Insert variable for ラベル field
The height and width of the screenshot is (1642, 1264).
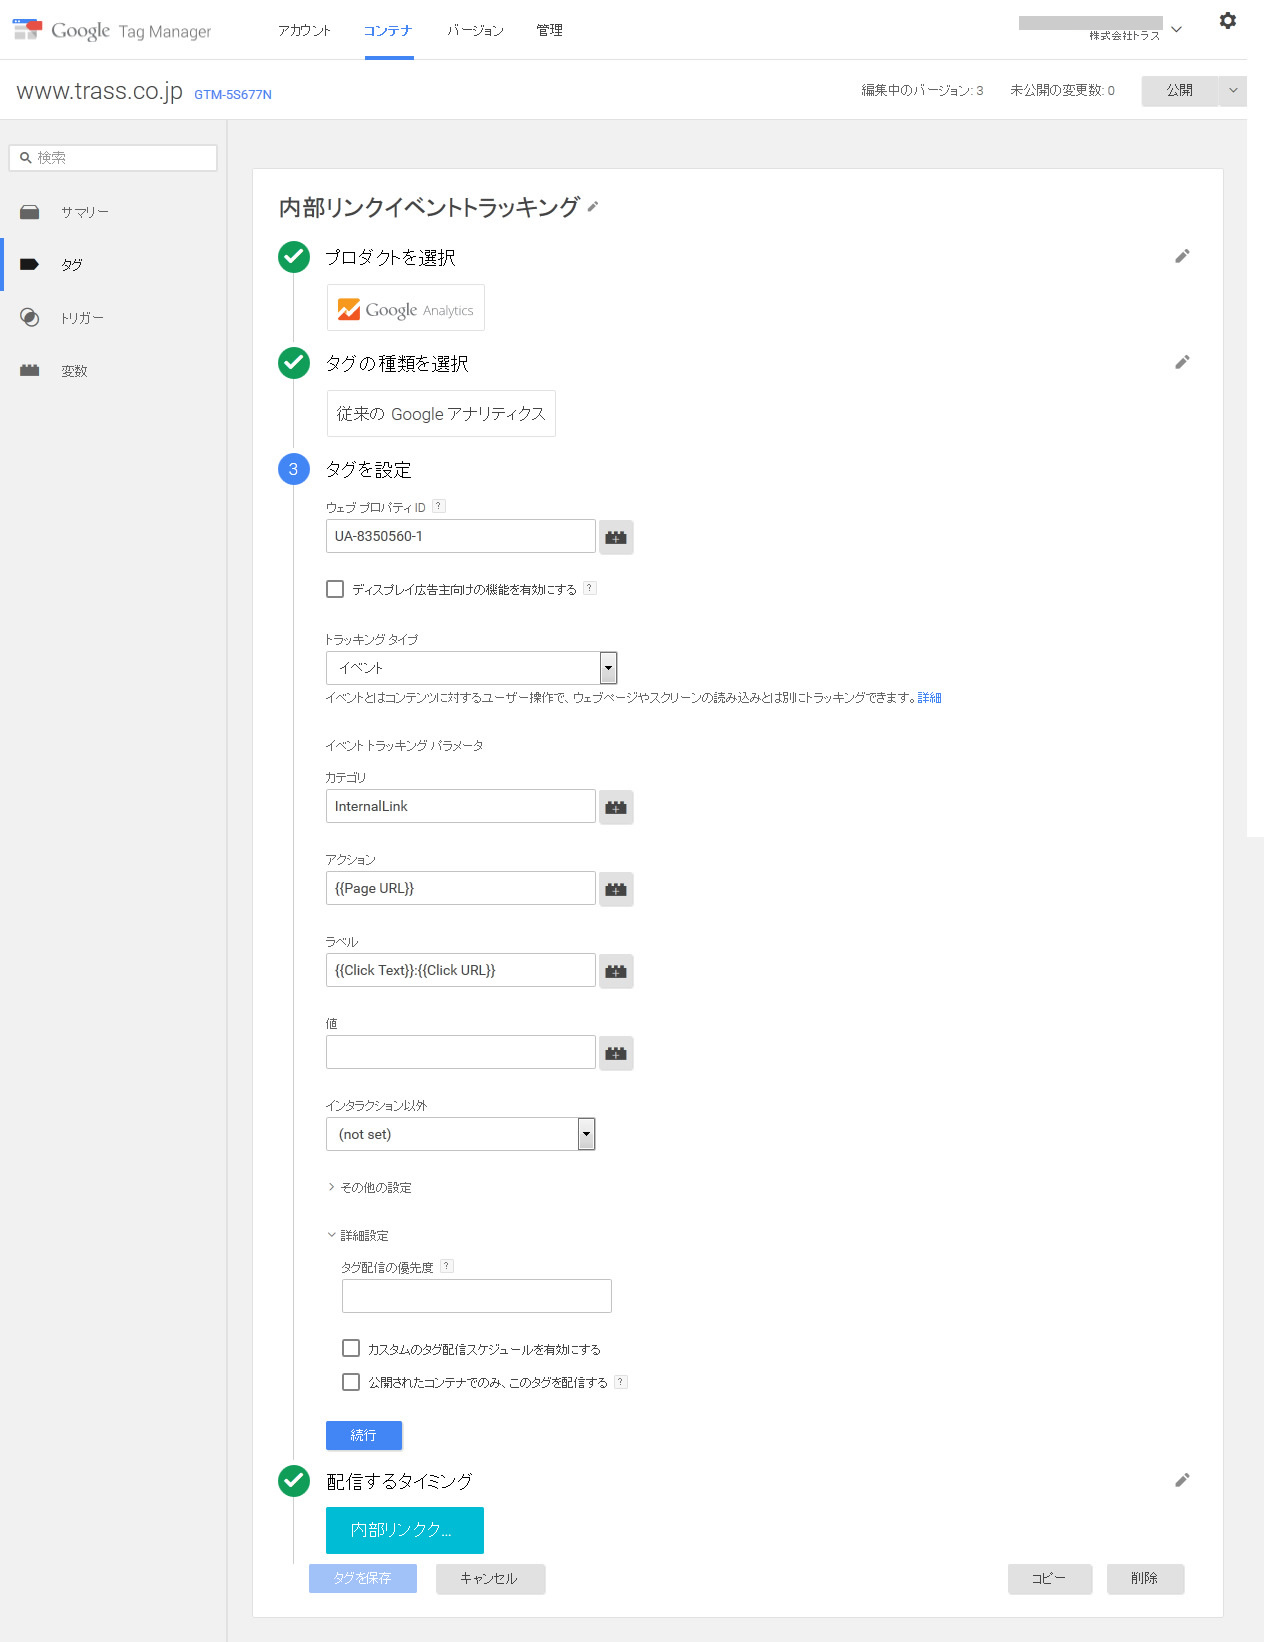click(616, 971)
